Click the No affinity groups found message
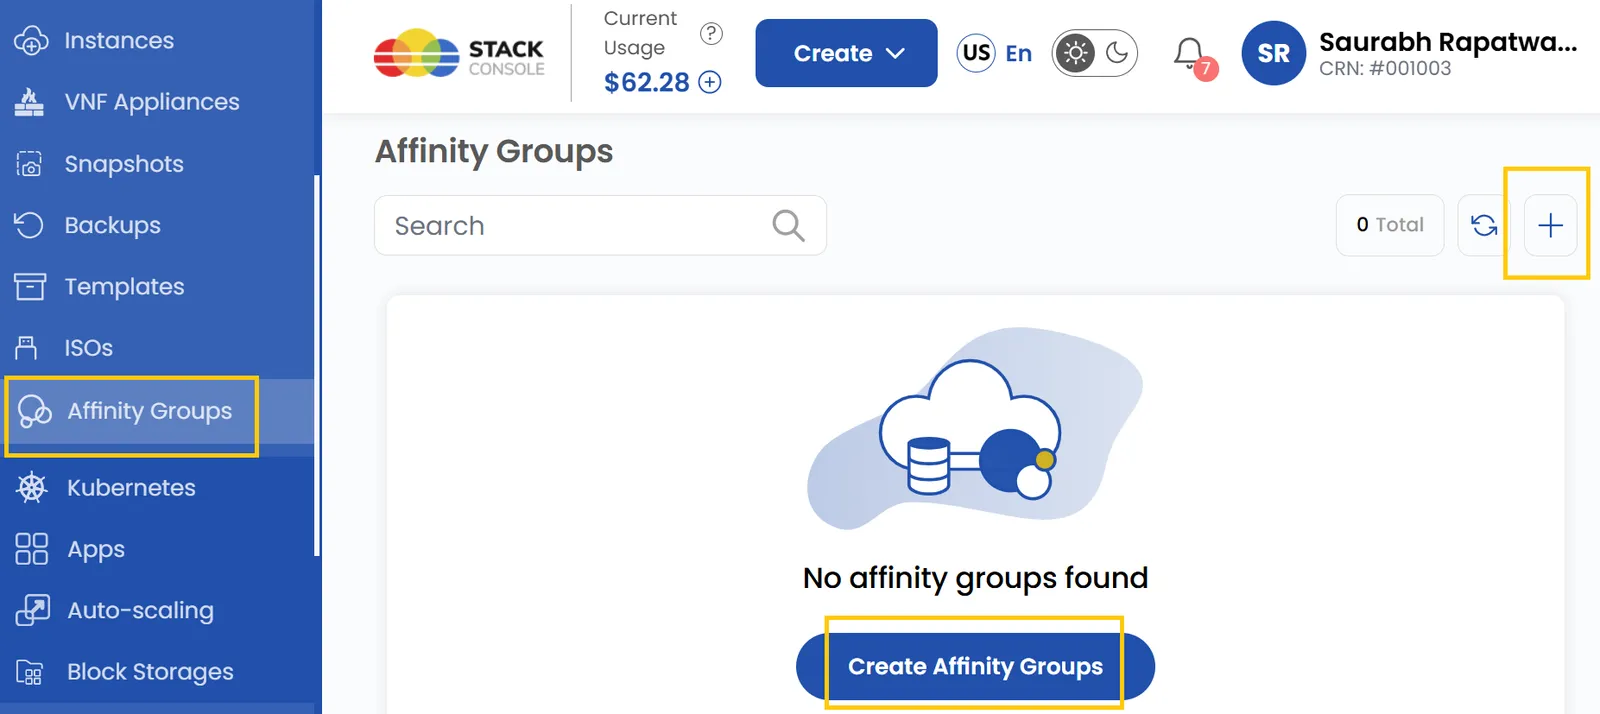The width and height of the screenshot is (1600, 714). (x=975, y=578)
